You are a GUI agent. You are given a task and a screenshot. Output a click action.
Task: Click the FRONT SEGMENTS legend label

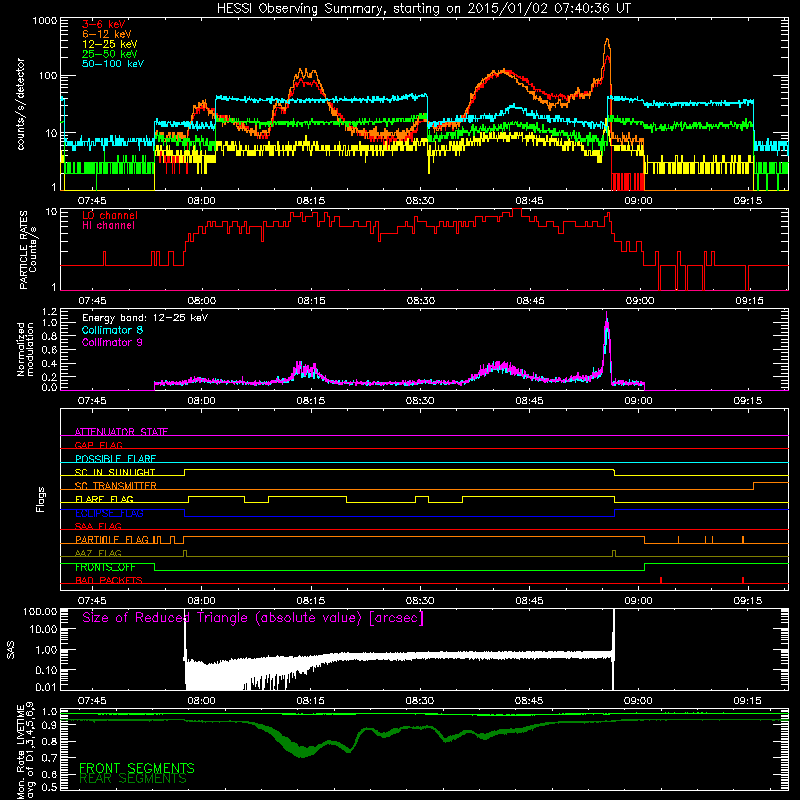[137, 768]
